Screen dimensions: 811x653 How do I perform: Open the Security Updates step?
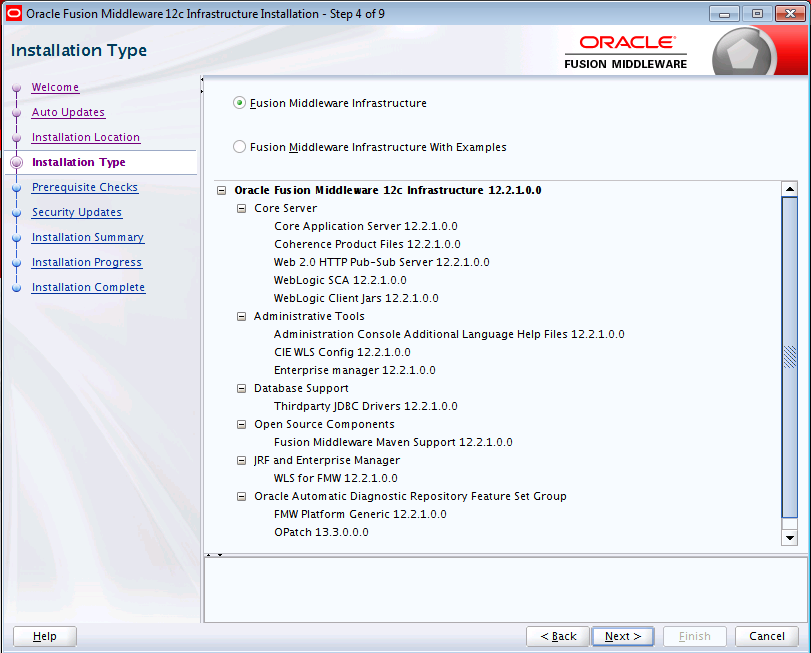click(x=77, y=212)
